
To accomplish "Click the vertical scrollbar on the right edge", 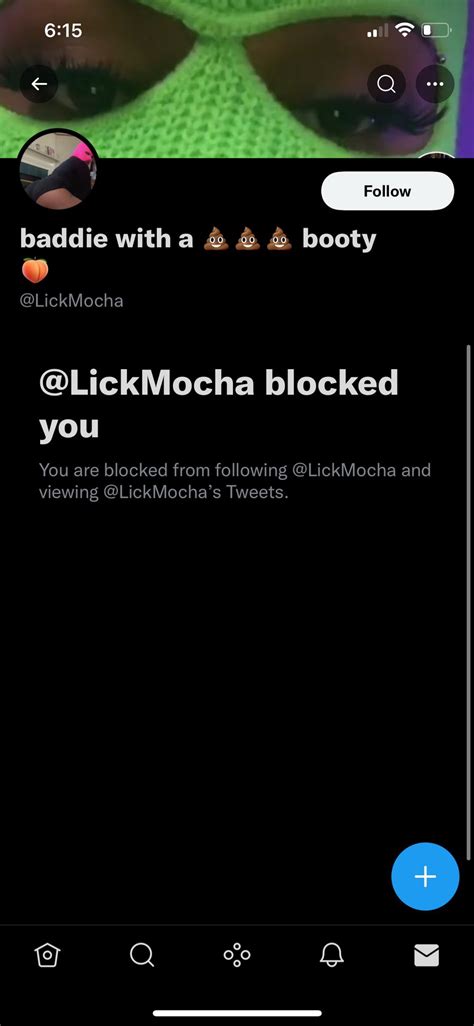I will coord(469,602).
